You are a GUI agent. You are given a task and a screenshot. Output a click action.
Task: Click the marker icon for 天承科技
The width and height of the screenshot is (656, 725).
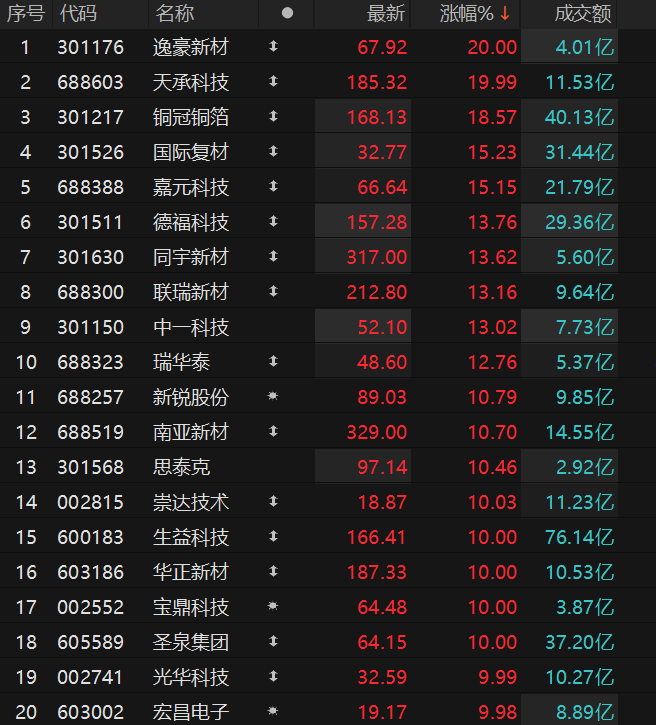tap(273, 81)
